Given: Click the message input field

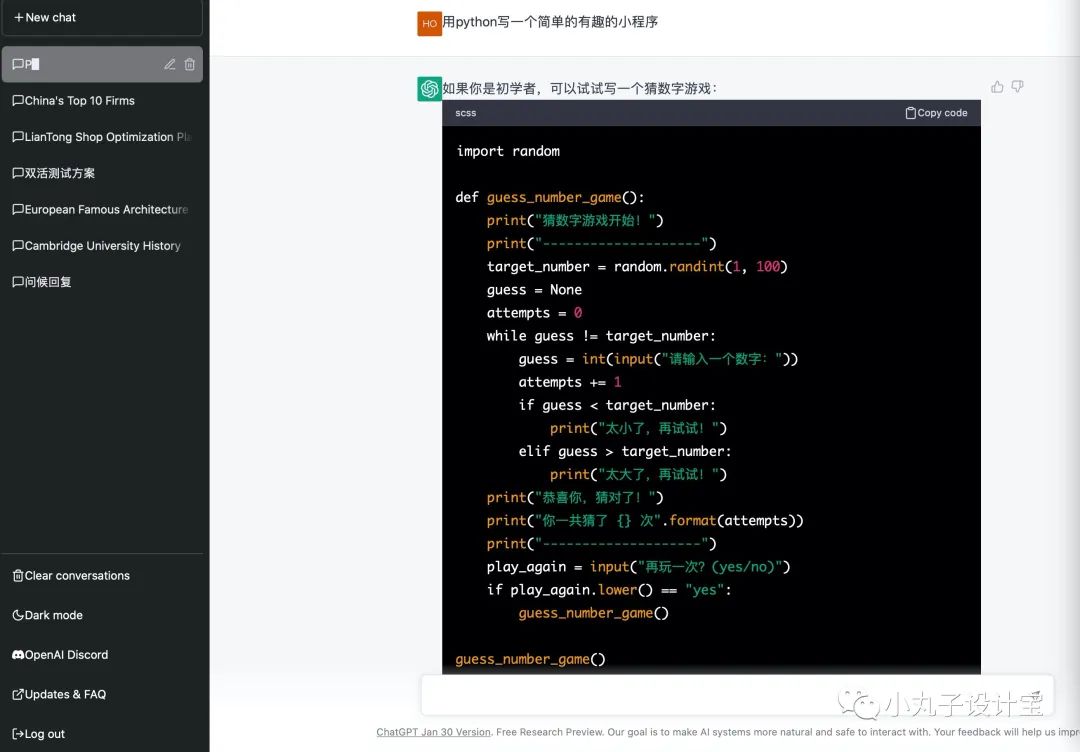Looking at the screenshot, I should [737, 695].
